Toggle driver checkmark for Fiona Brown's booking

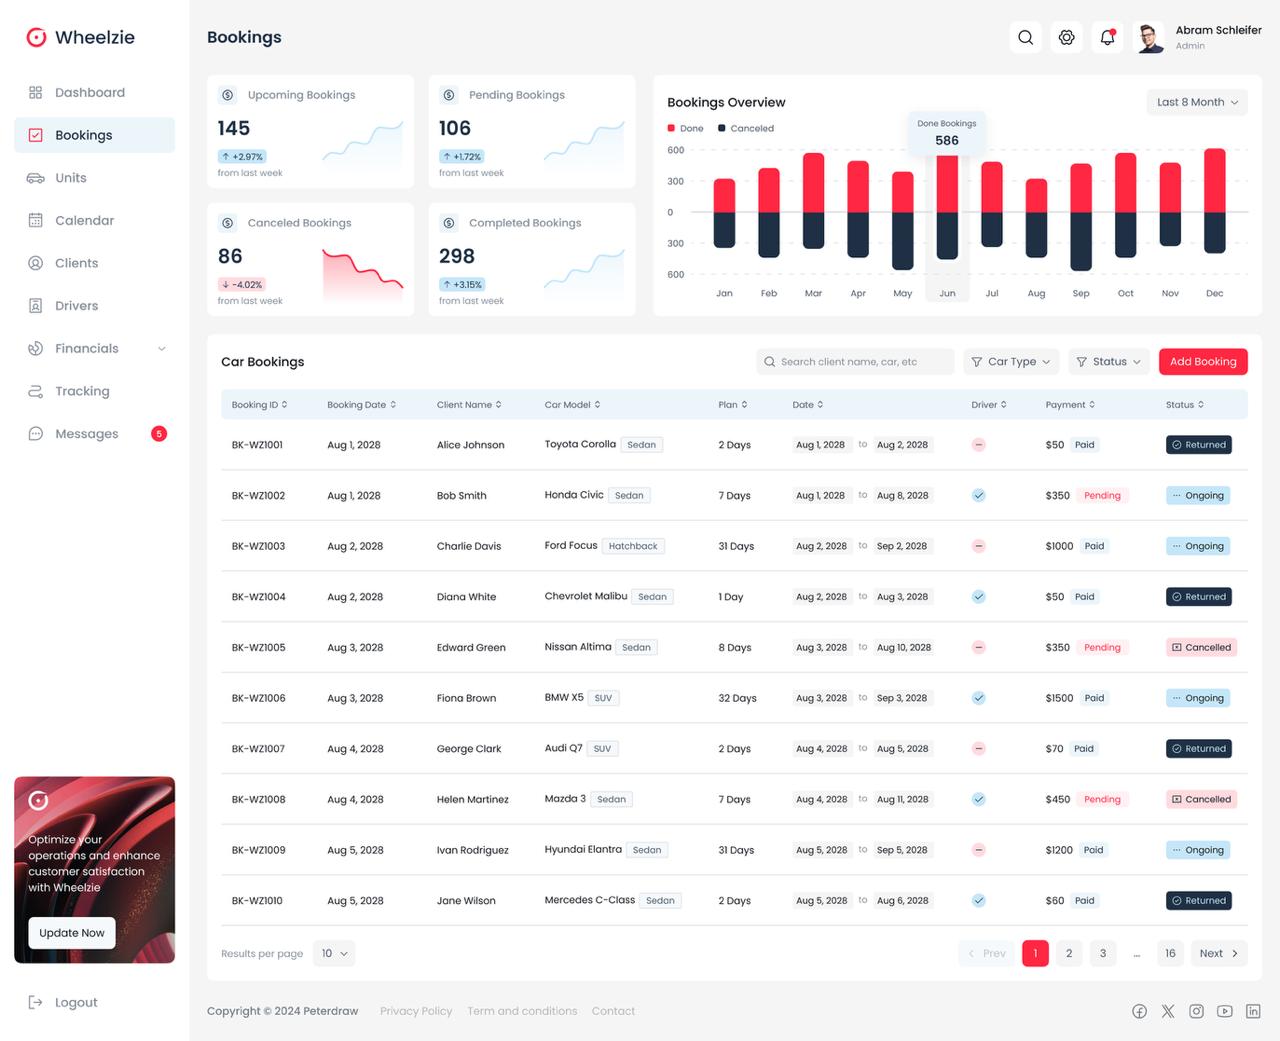[x=979, y=698]
